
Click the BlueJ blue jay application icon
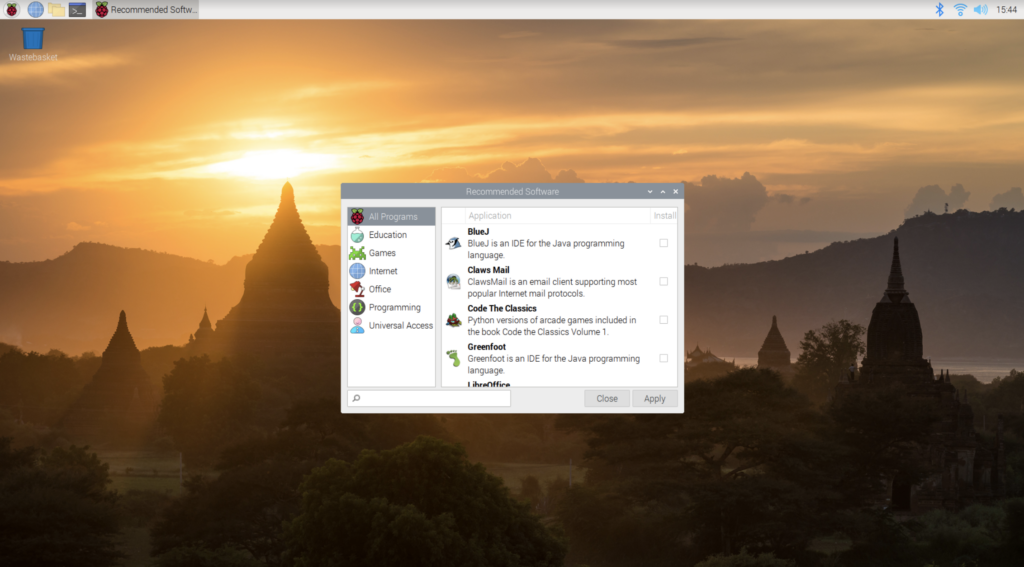pyautogui.click(x=454, y=243)
